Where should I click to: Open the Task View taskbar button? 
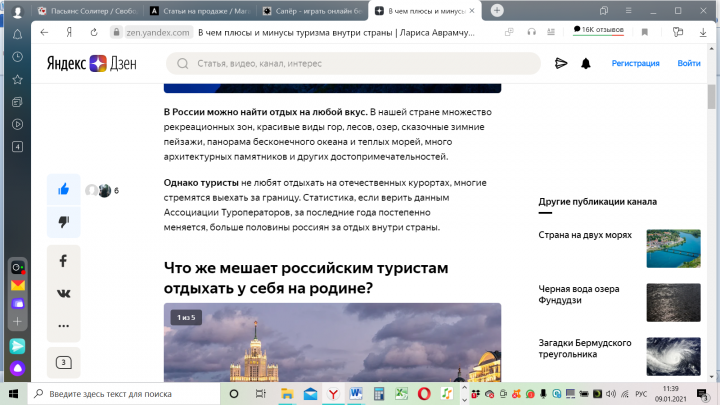260,394
